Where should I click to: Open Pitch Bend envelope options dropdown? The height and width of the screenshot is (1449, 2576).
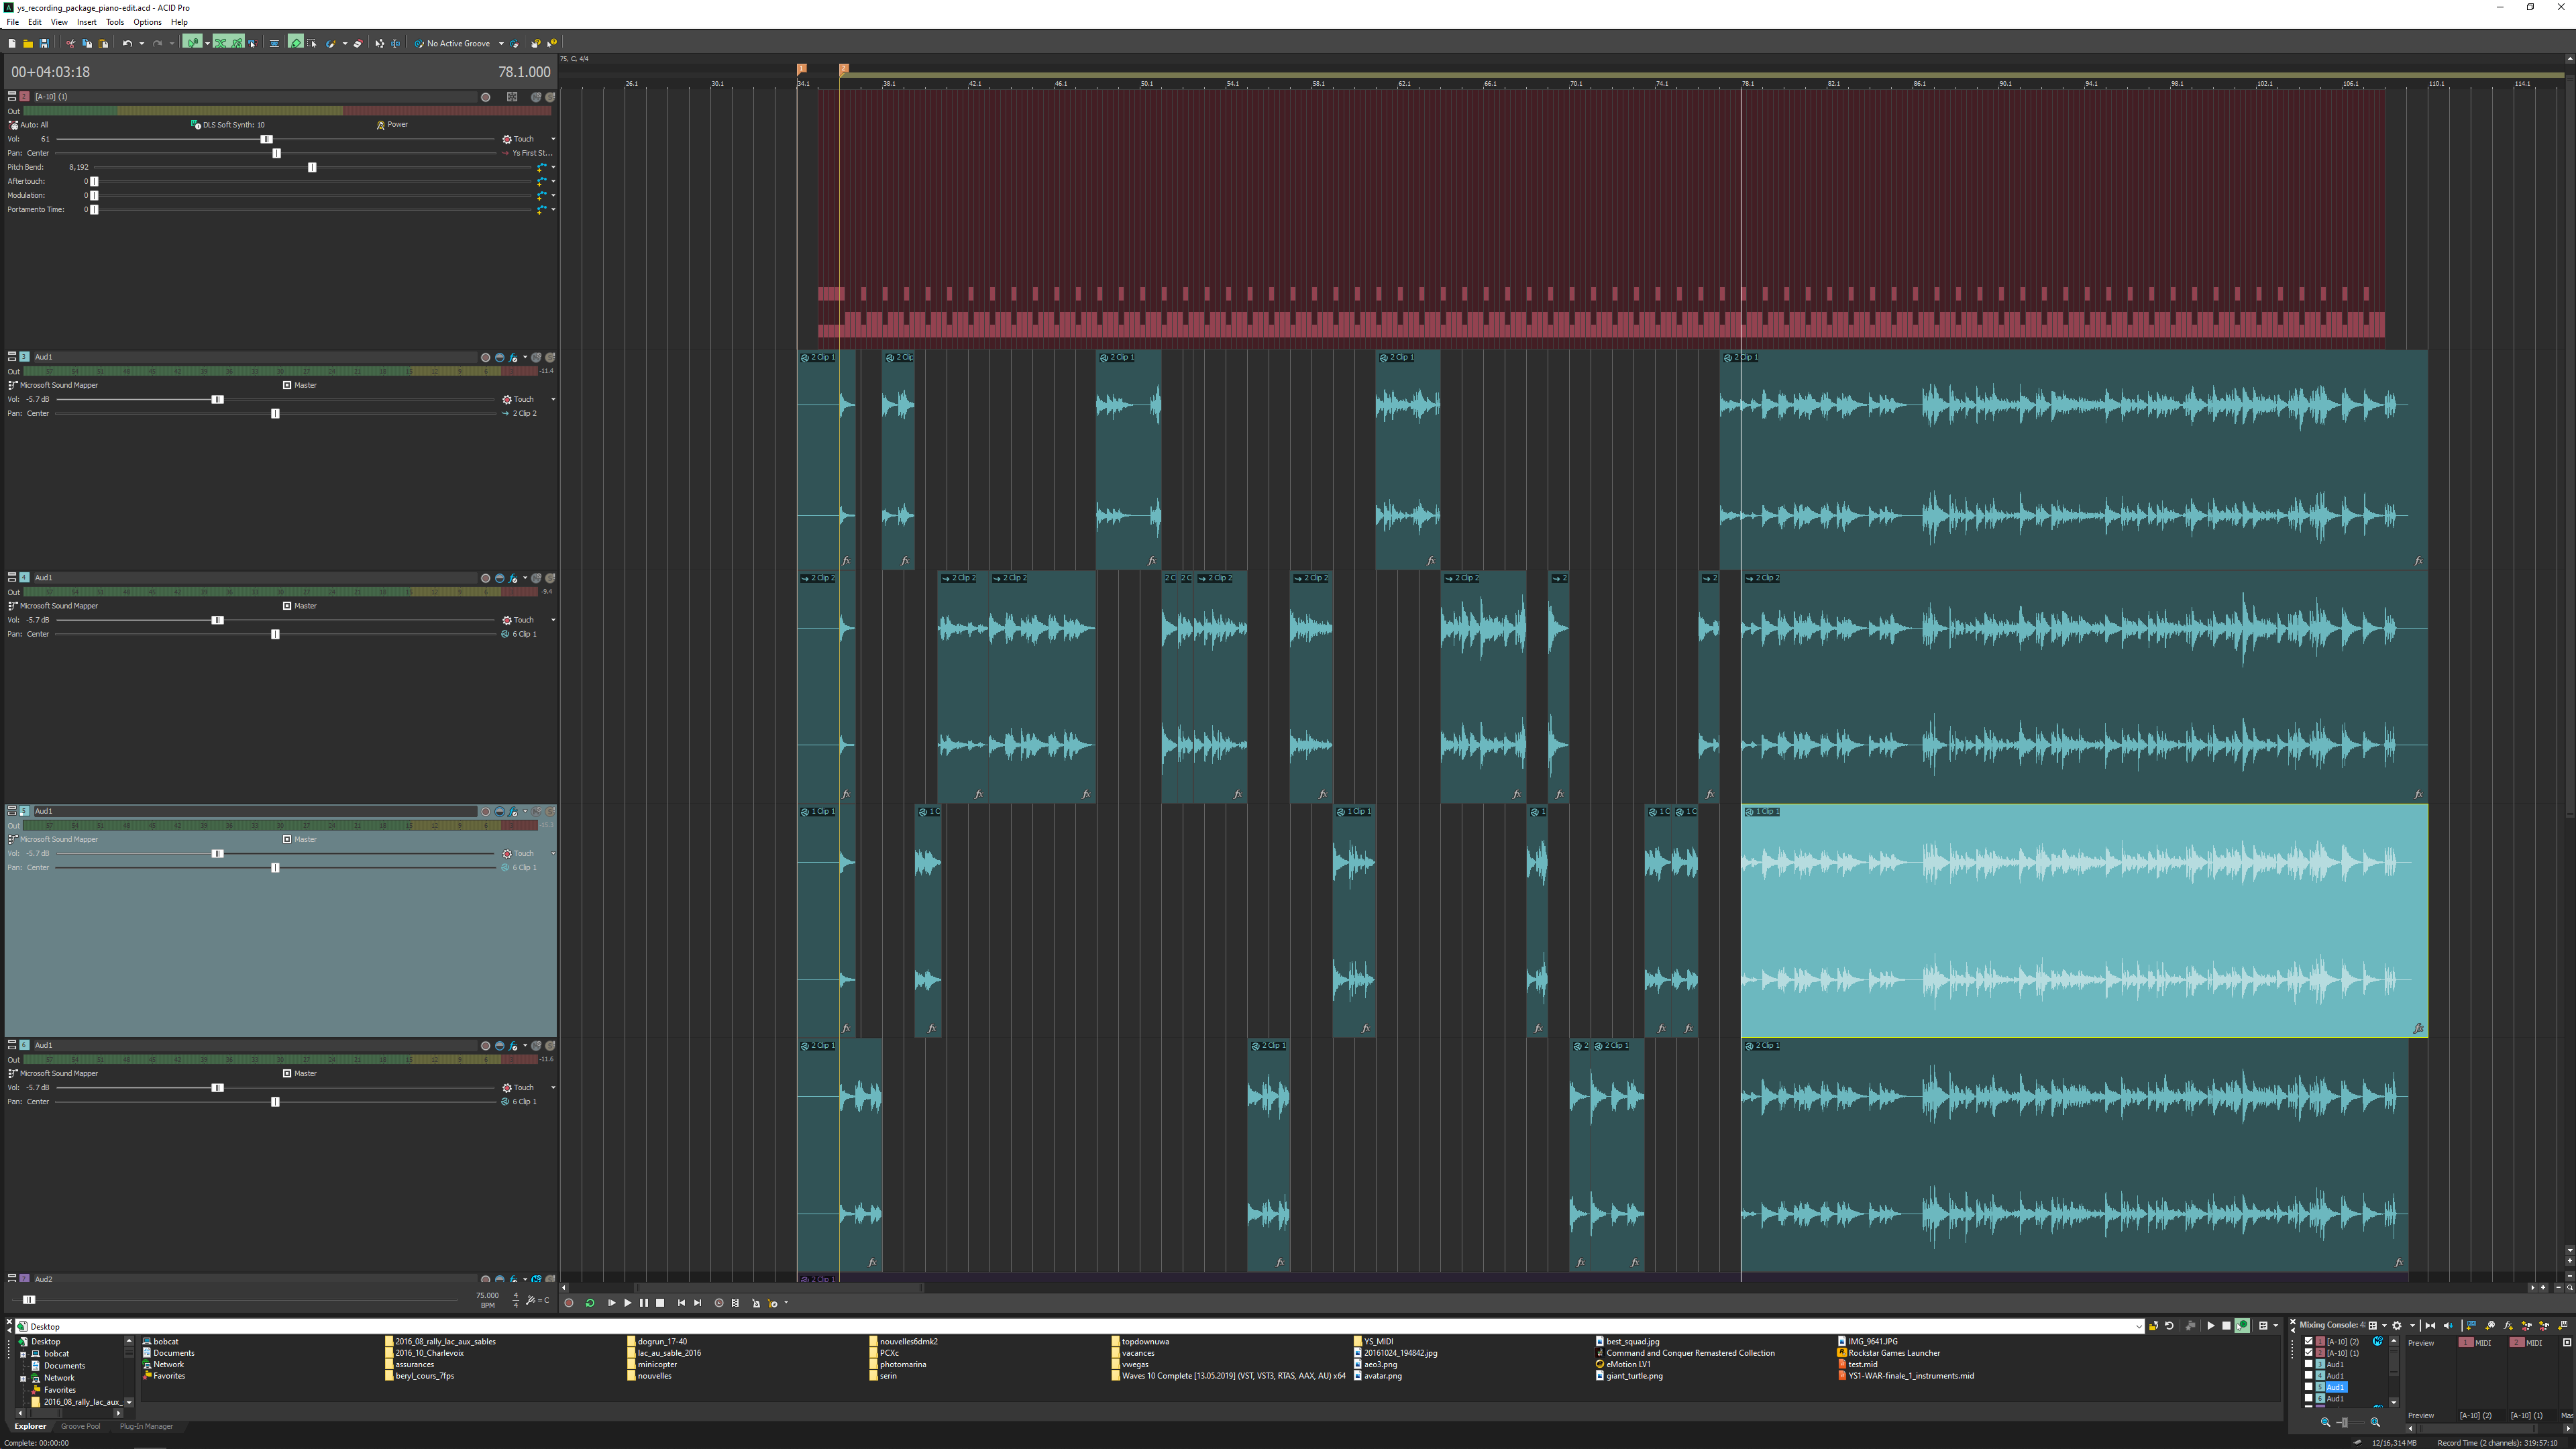pyautogui.click(x=553, y=167)
